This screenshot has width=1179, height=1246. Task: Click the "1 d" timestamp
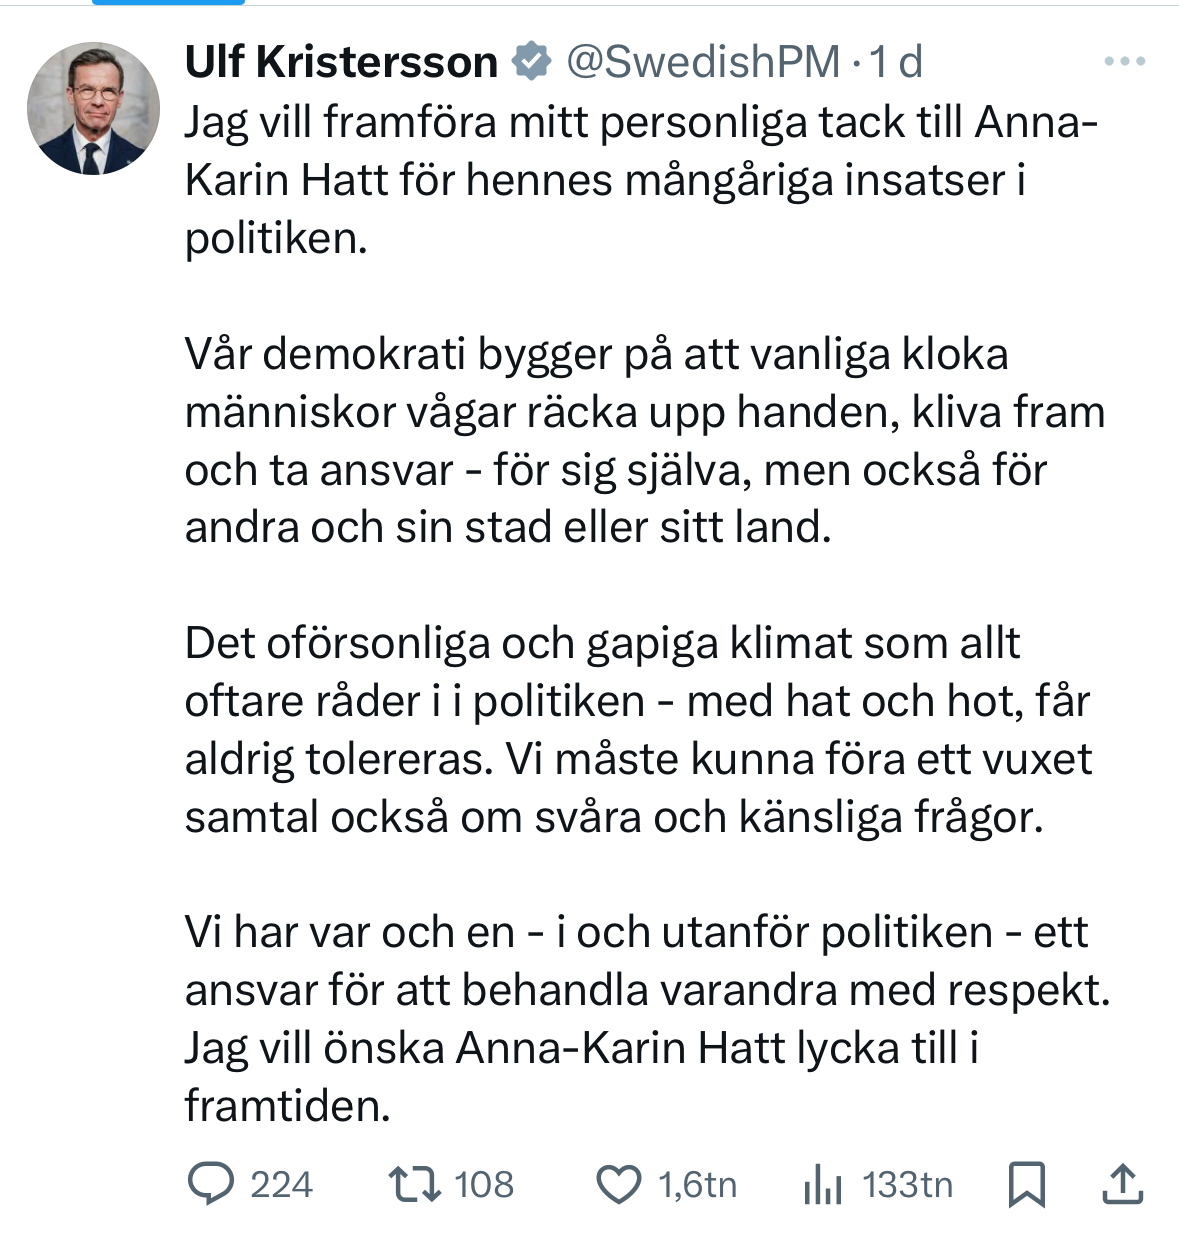[x=896, y=62]
